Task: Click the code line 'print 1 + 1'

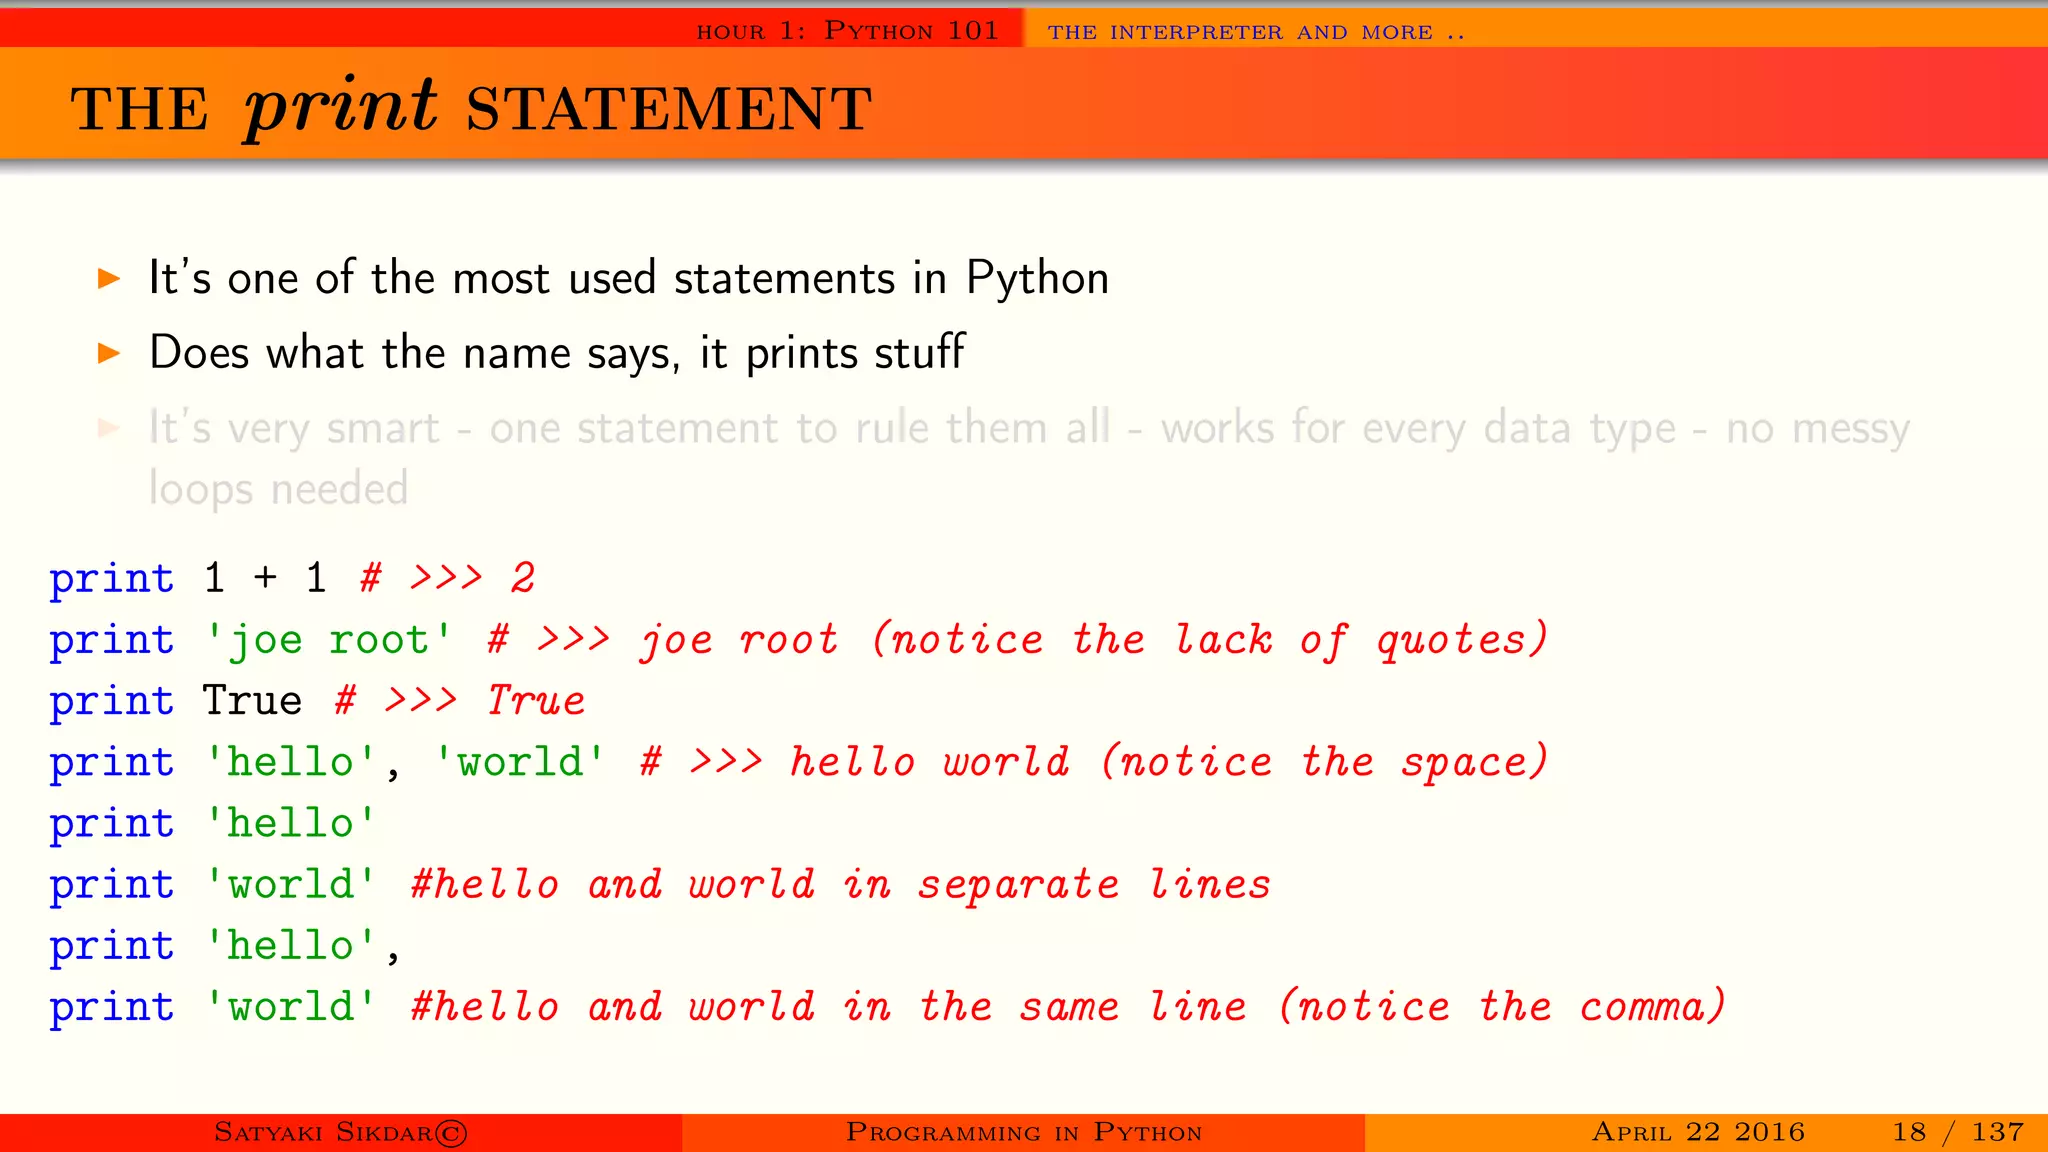Action: click(x=188, y=578)
